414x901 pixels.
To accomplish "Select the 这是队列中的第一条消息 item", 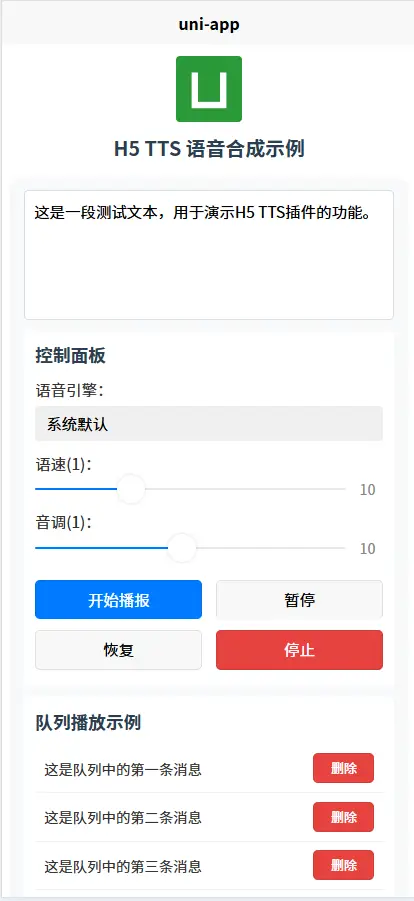I will point(123,769).
